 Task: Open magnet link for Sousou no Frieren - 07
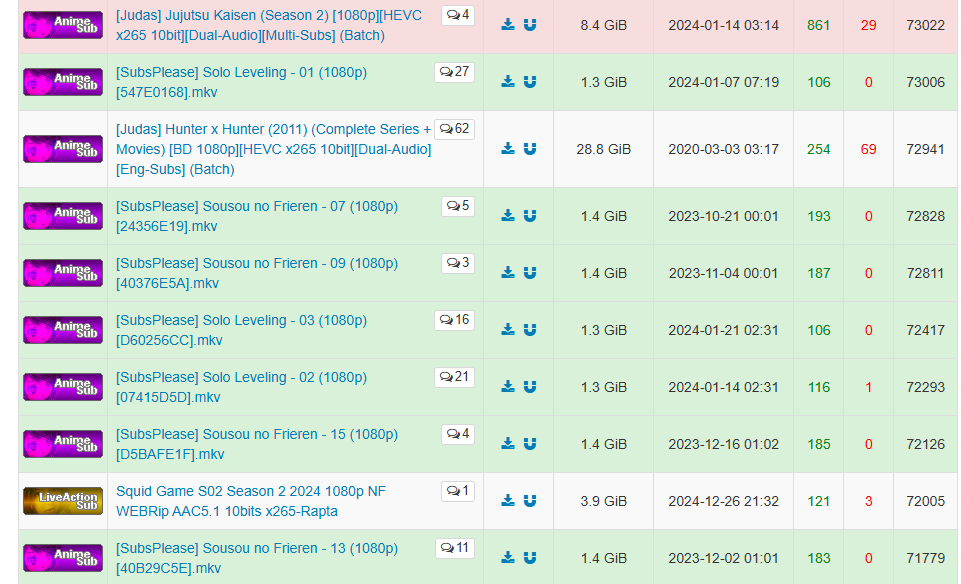click(530, 216)
